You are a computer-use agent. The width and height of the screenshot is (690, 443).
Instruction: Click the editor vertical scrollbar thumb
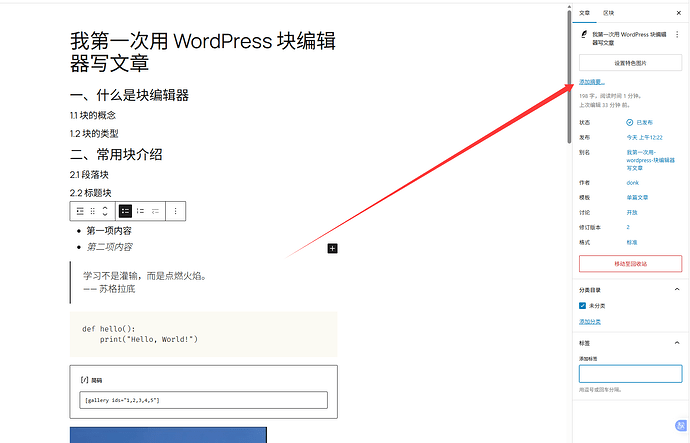569,75
